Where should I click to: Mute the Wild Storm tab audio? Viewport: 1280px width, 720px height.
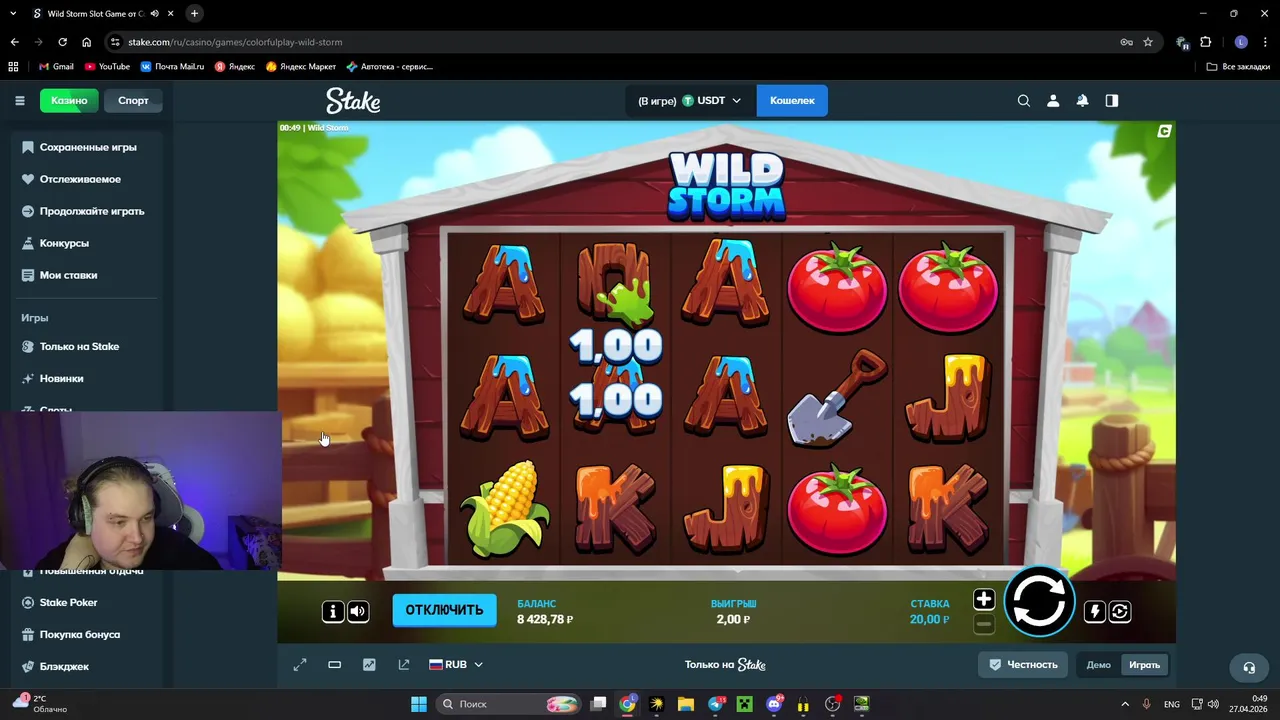coord(154,14)
